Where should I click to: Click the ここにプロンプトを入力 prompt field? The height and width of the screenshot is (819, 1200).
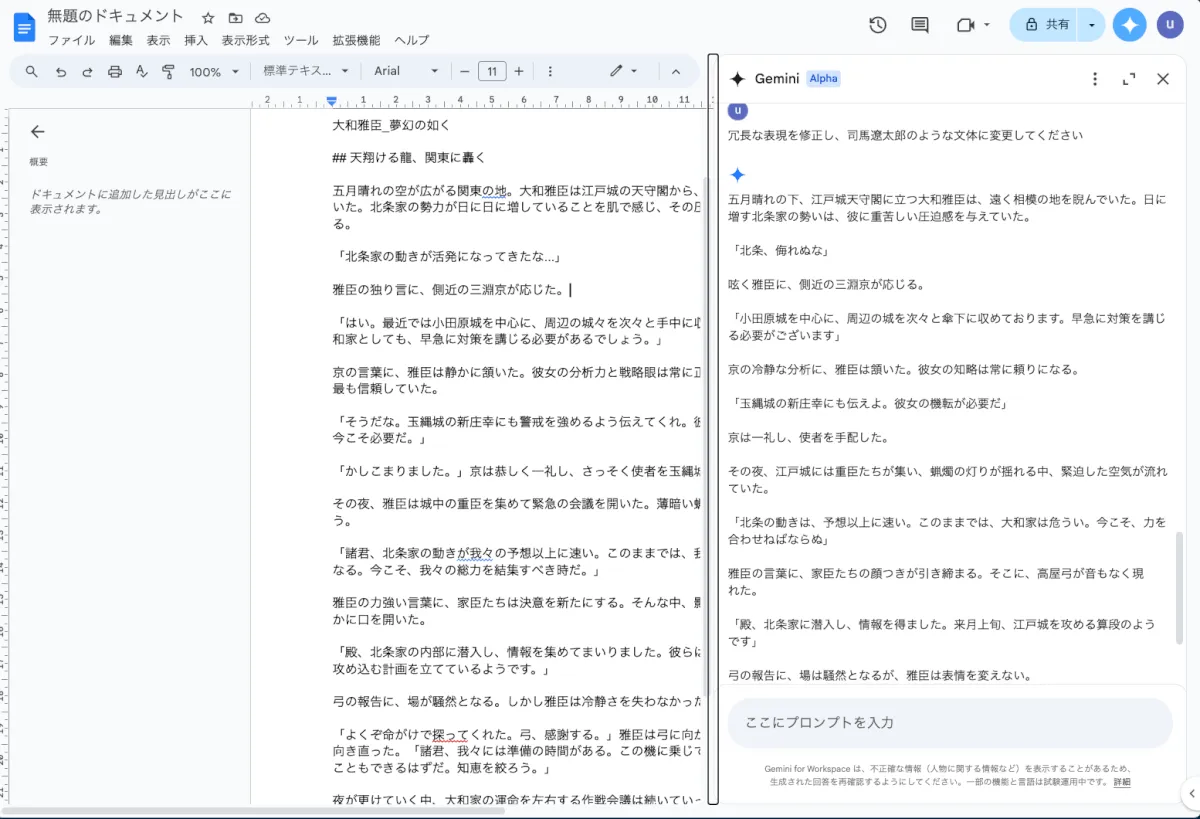point(948,722)
